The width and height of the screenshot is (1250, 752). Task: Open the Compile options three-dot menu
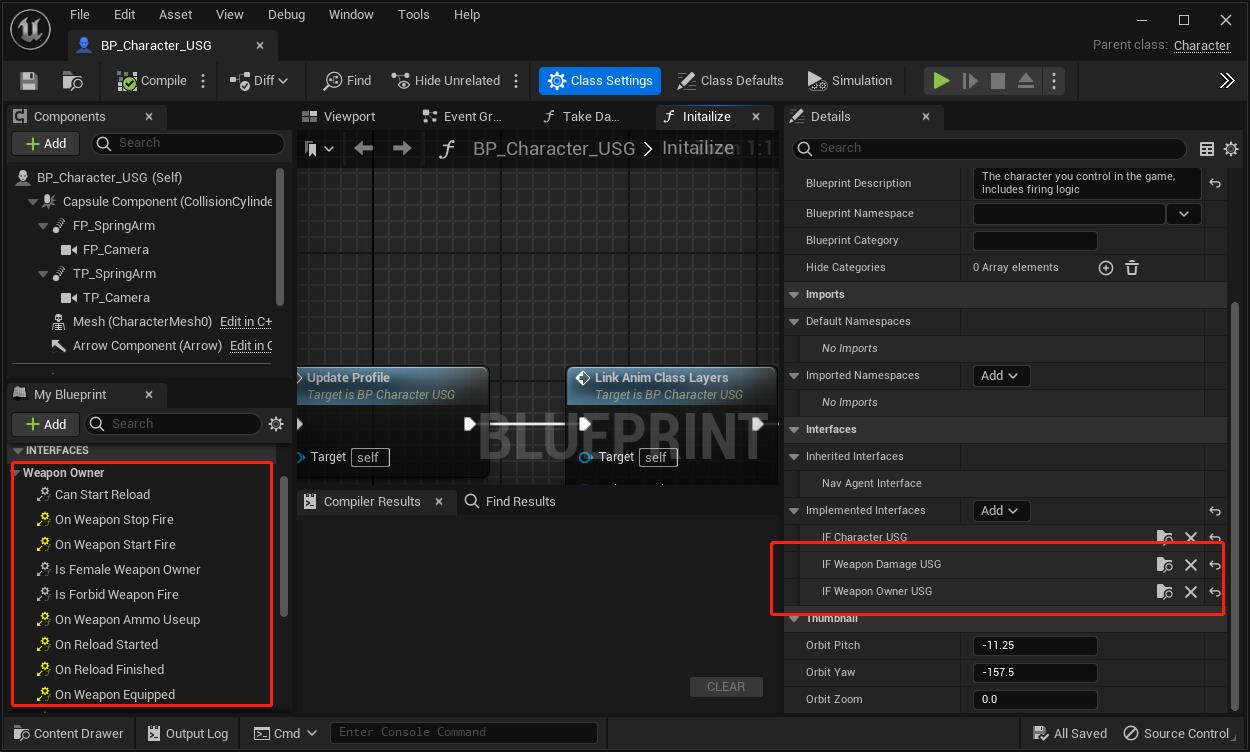tap(203, 81)
